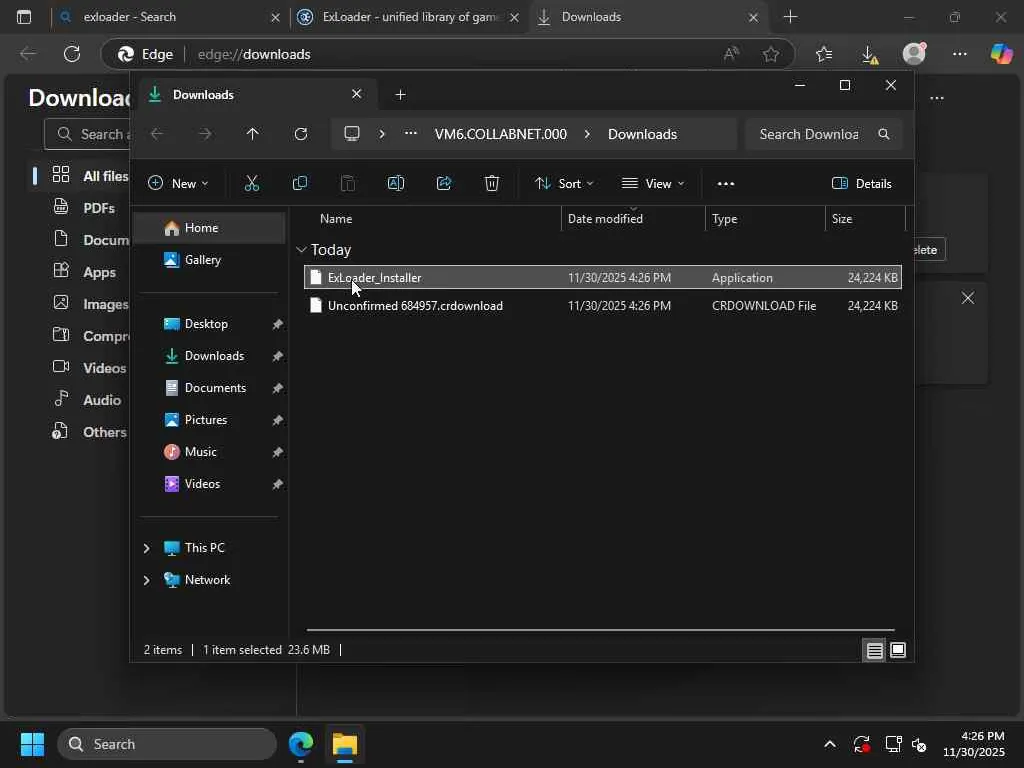Image resolution: width=1024 pixels, height=768 pixels.
Task: Close exloader - Search tab
Action: click(x=276, y=18)
